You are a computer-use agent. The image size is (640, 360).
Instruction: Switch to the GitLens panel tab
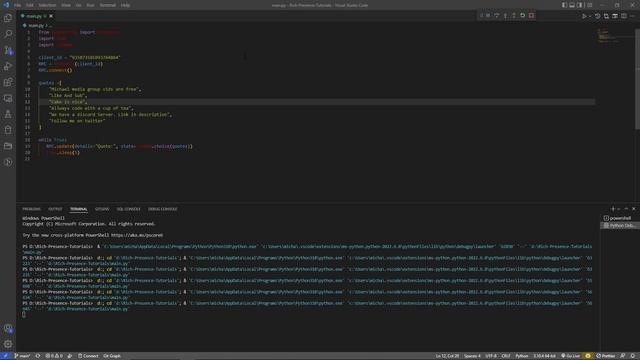(102, 209)
